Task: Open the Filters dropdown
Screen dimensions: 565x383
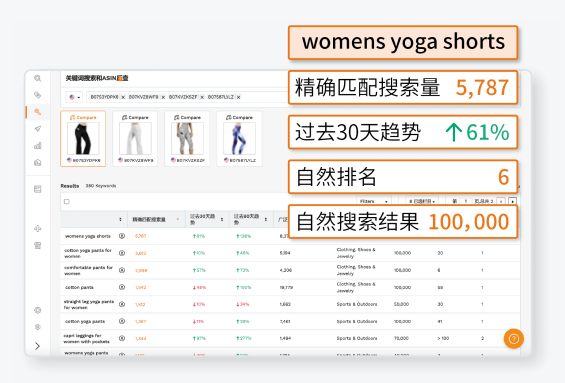Action: click(x=374, y=201)
